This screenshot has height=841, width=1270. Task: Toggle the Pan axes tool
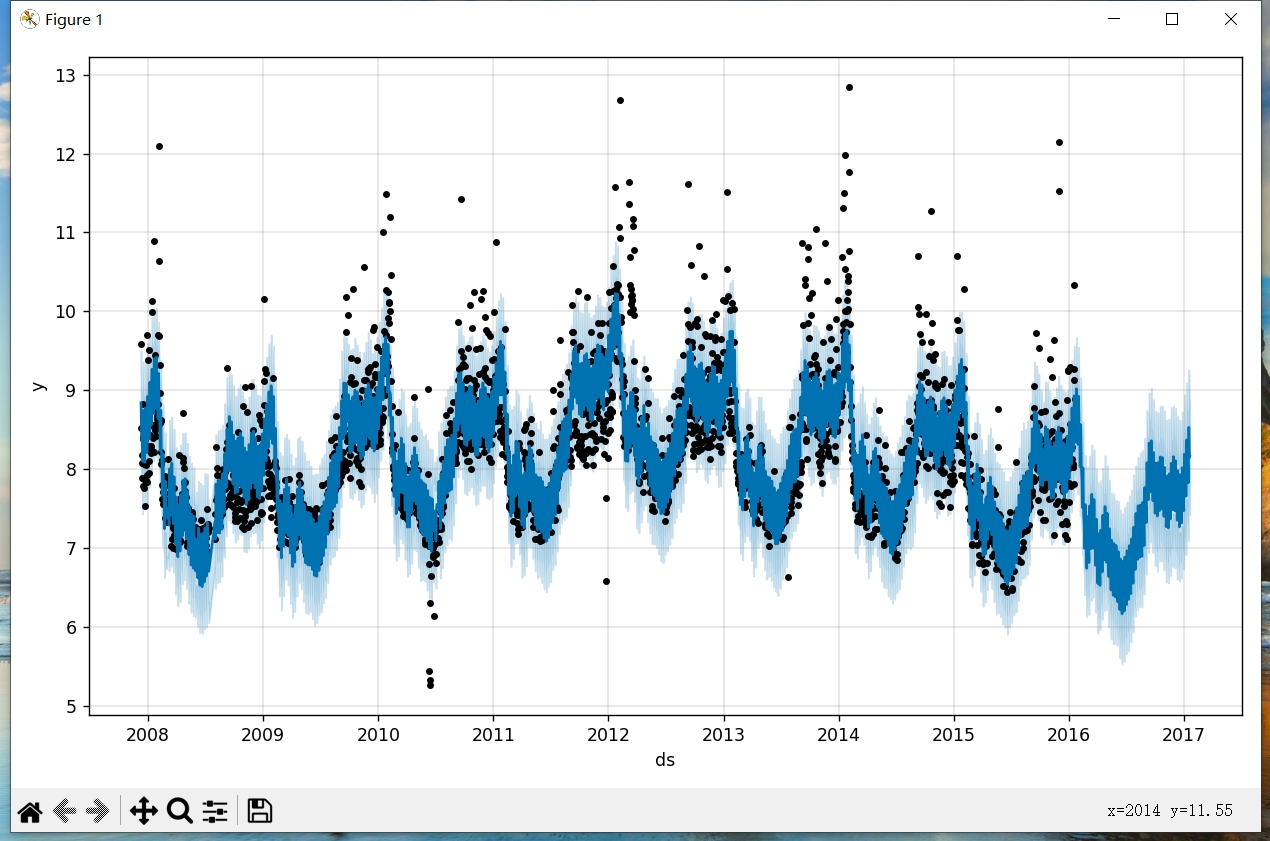(144, 811)
